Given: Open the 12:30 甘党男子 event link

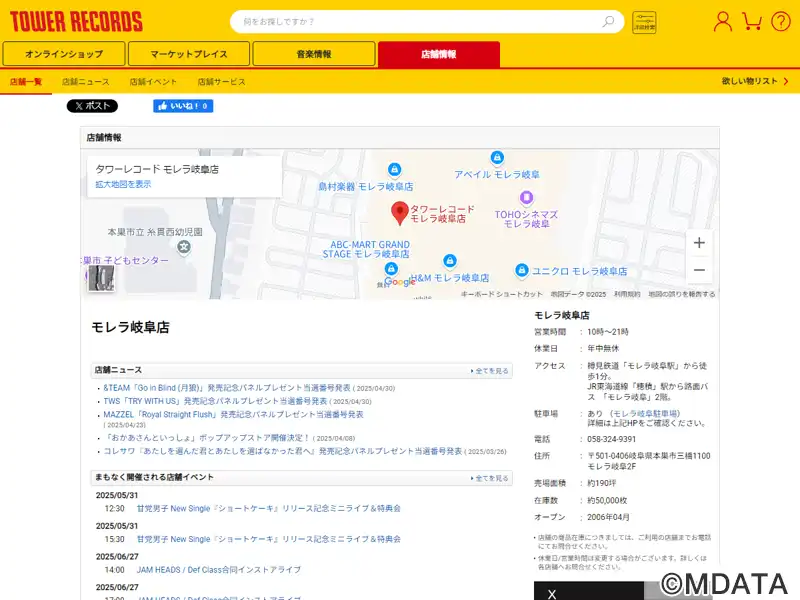Looking at the screenshot, I should [268, 508].
